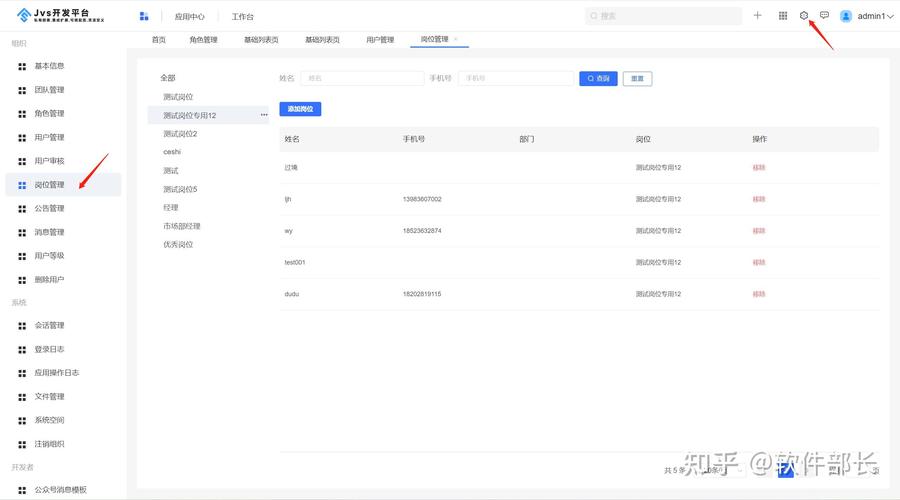This screenshot has width=900, height=500.
Task: Select 全部 in the position list
Action: tap(168, 78)
